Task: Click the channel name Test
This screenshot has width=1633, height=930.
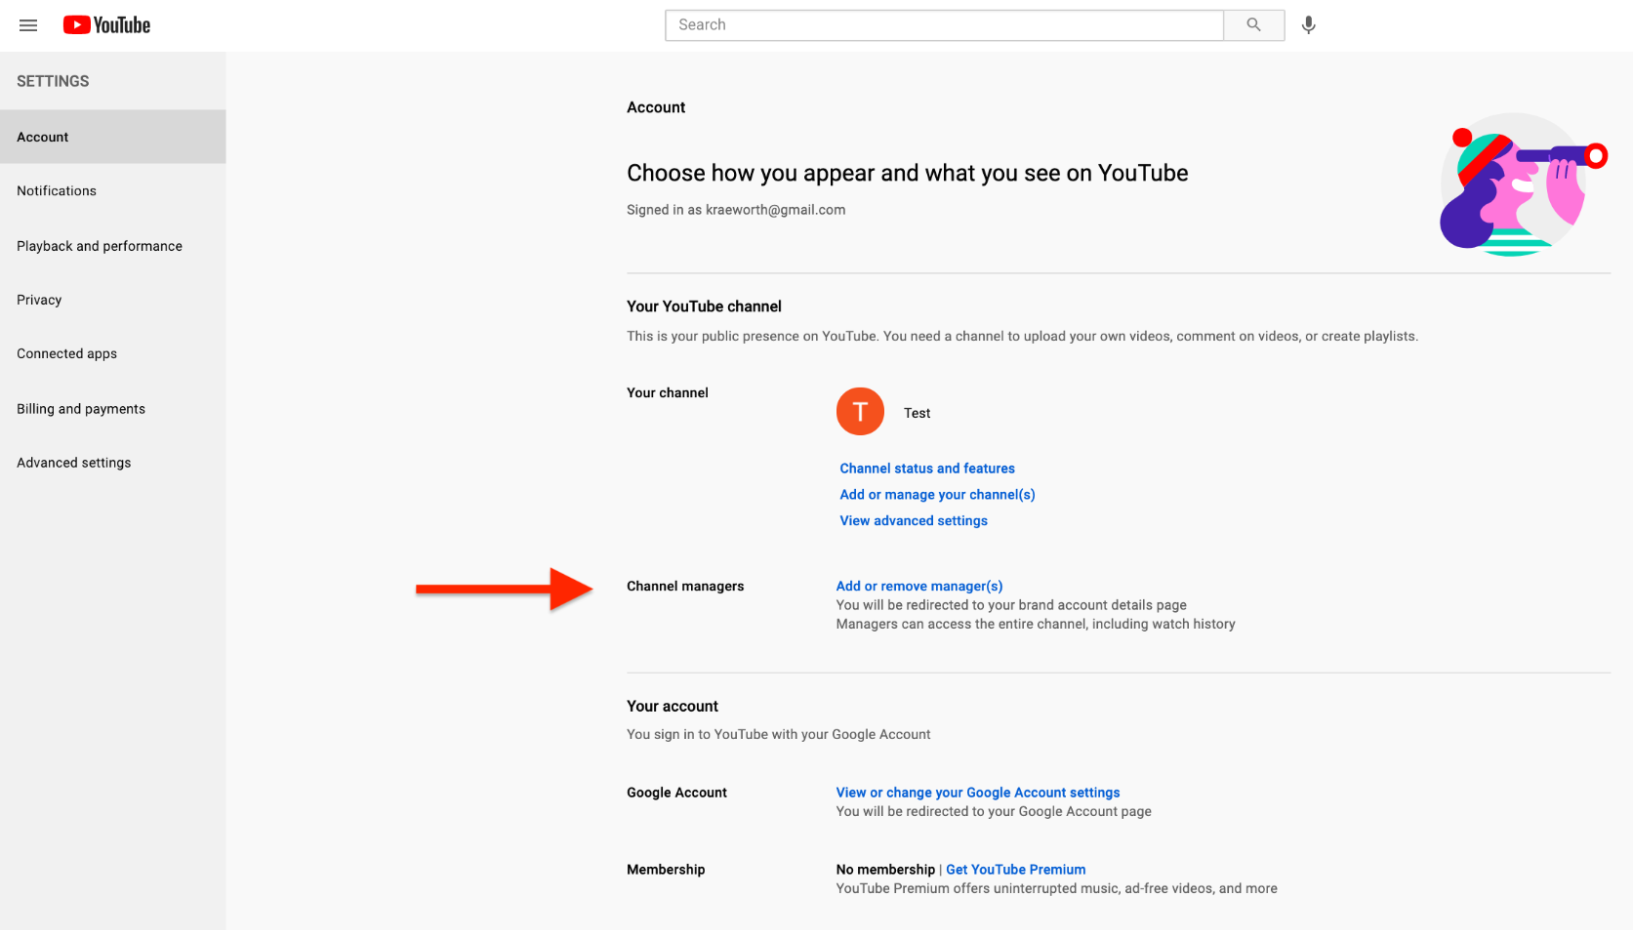Action: tap(917, 413)
